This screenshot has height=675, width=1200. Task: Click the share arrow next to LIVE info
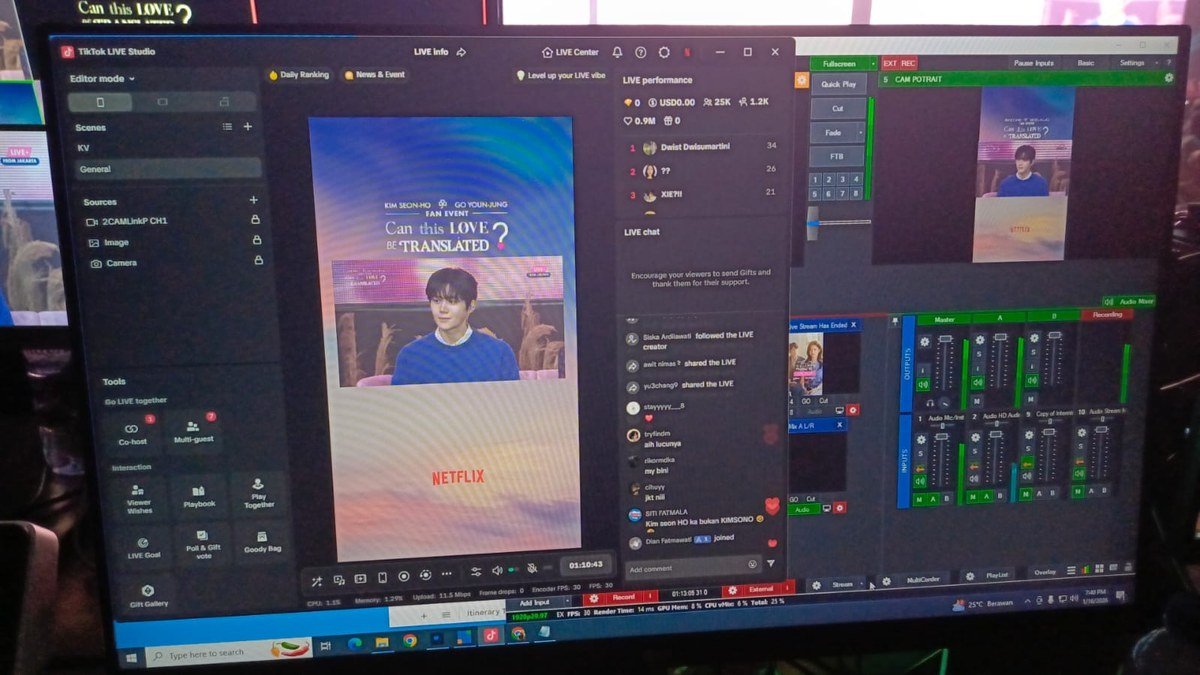point(461,52)
